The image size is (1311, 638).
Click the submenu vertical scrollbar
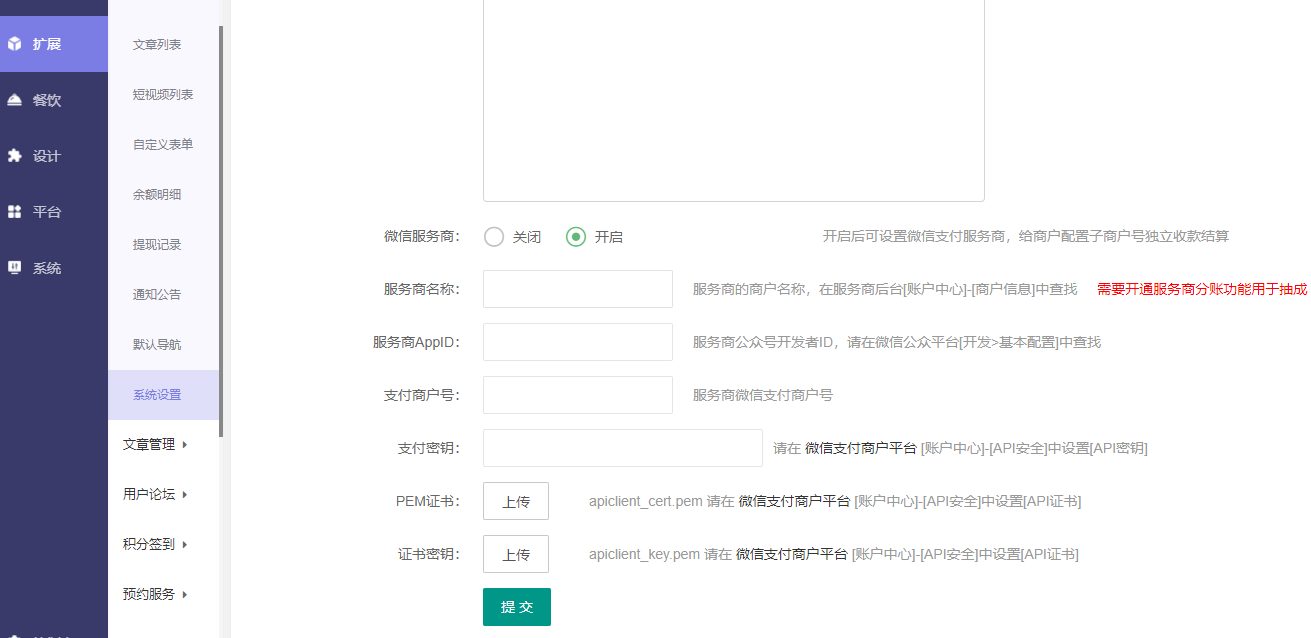221,230
